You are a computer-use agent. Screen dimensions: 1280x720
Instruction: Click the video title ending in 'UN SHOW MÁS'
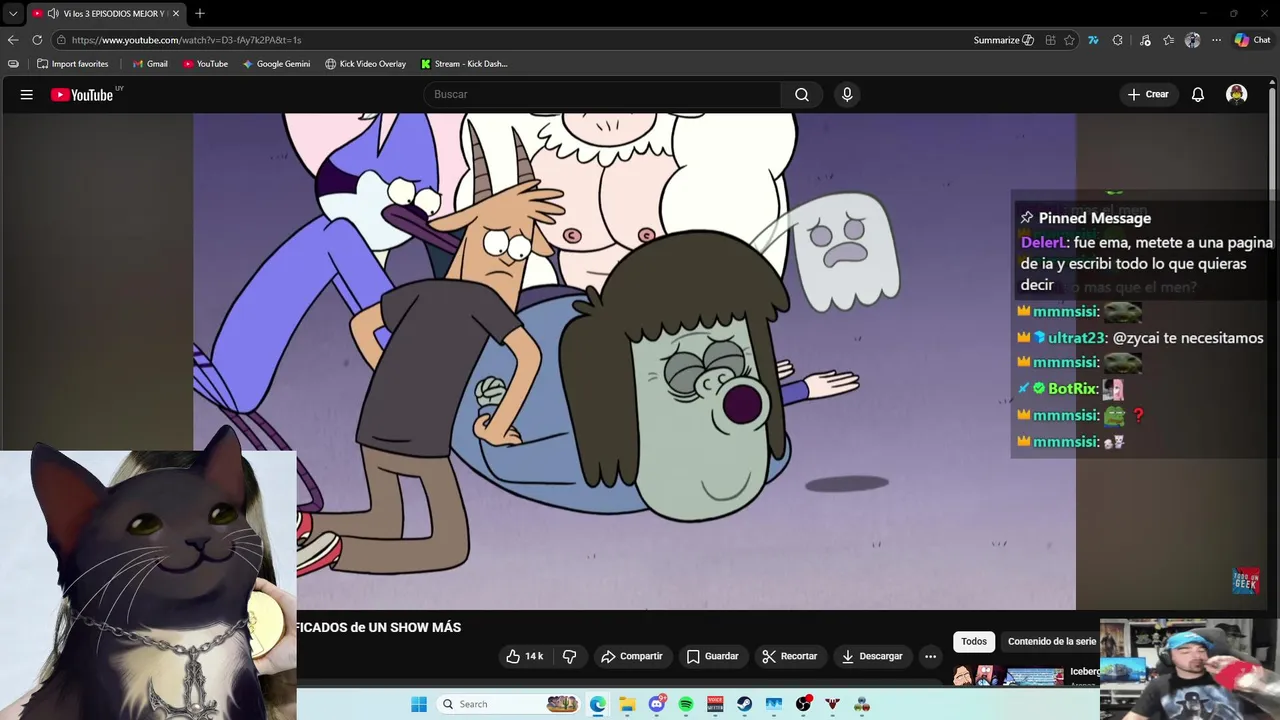click(378, 627)
